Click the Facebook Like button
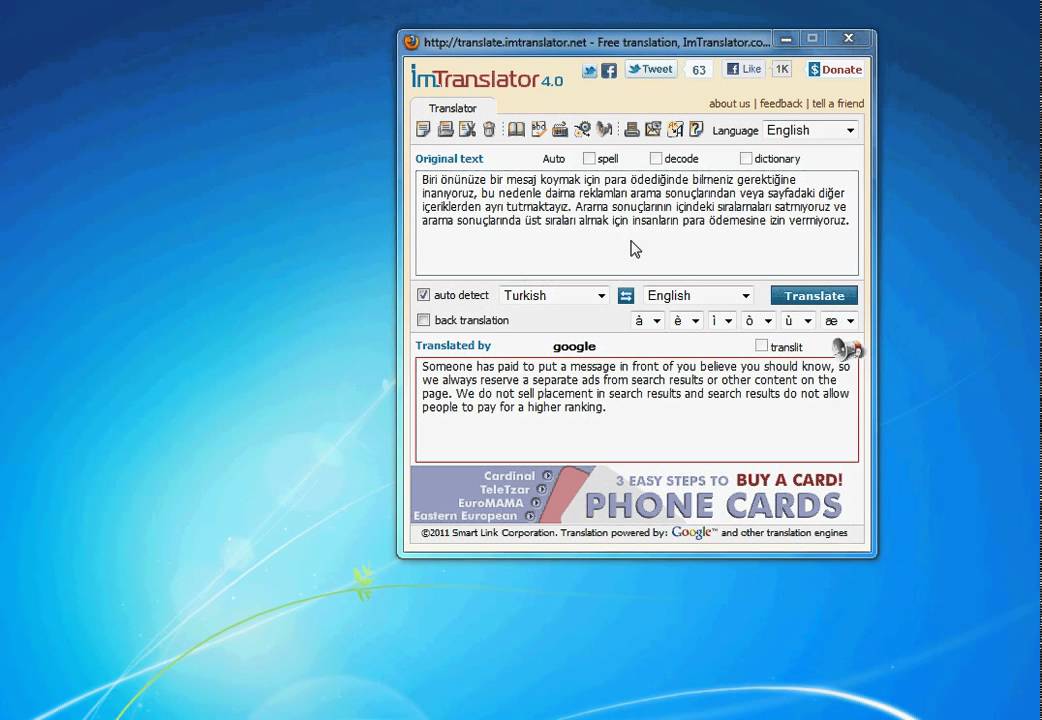This screenshot has width=1042, height=720. 744,69
